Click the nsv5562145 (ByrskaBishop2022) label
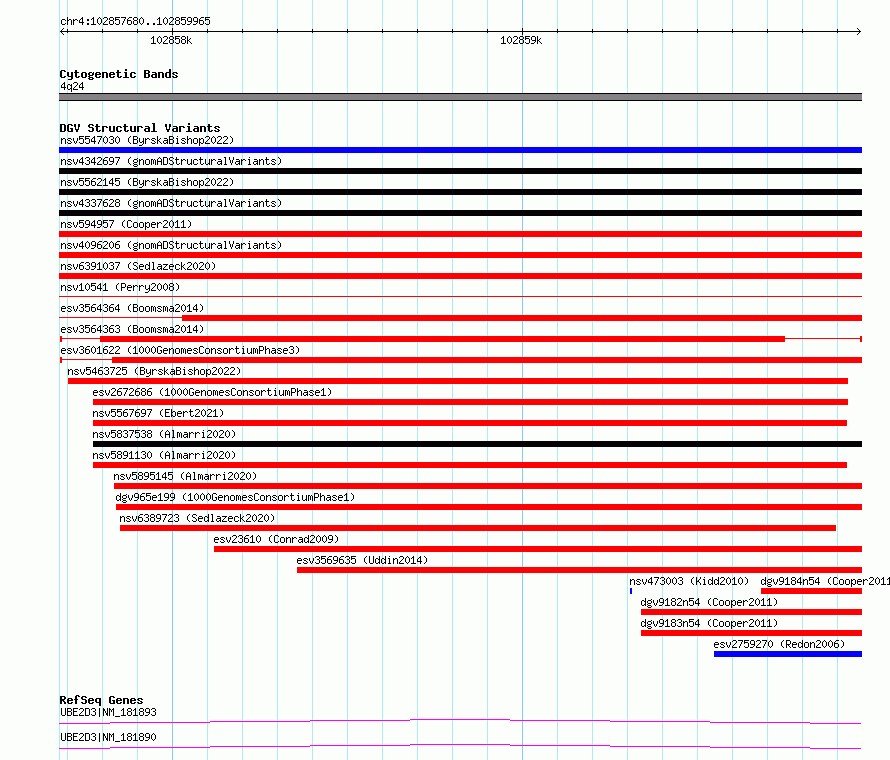The image size is (890, 760). pyautogui.click(x=147, y=182)
